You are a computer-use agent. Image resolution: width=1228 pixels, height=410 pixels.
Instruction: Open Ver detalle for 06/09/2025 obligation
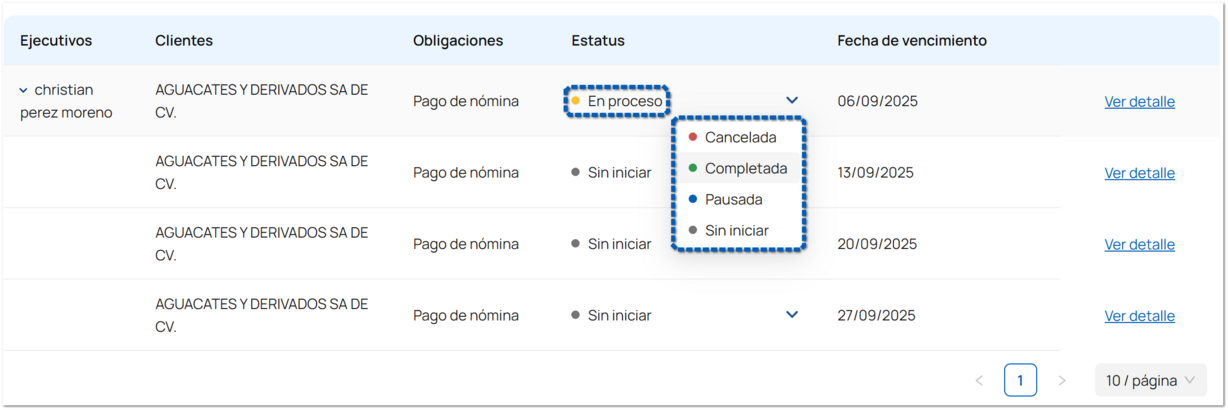pos(1139,101)
